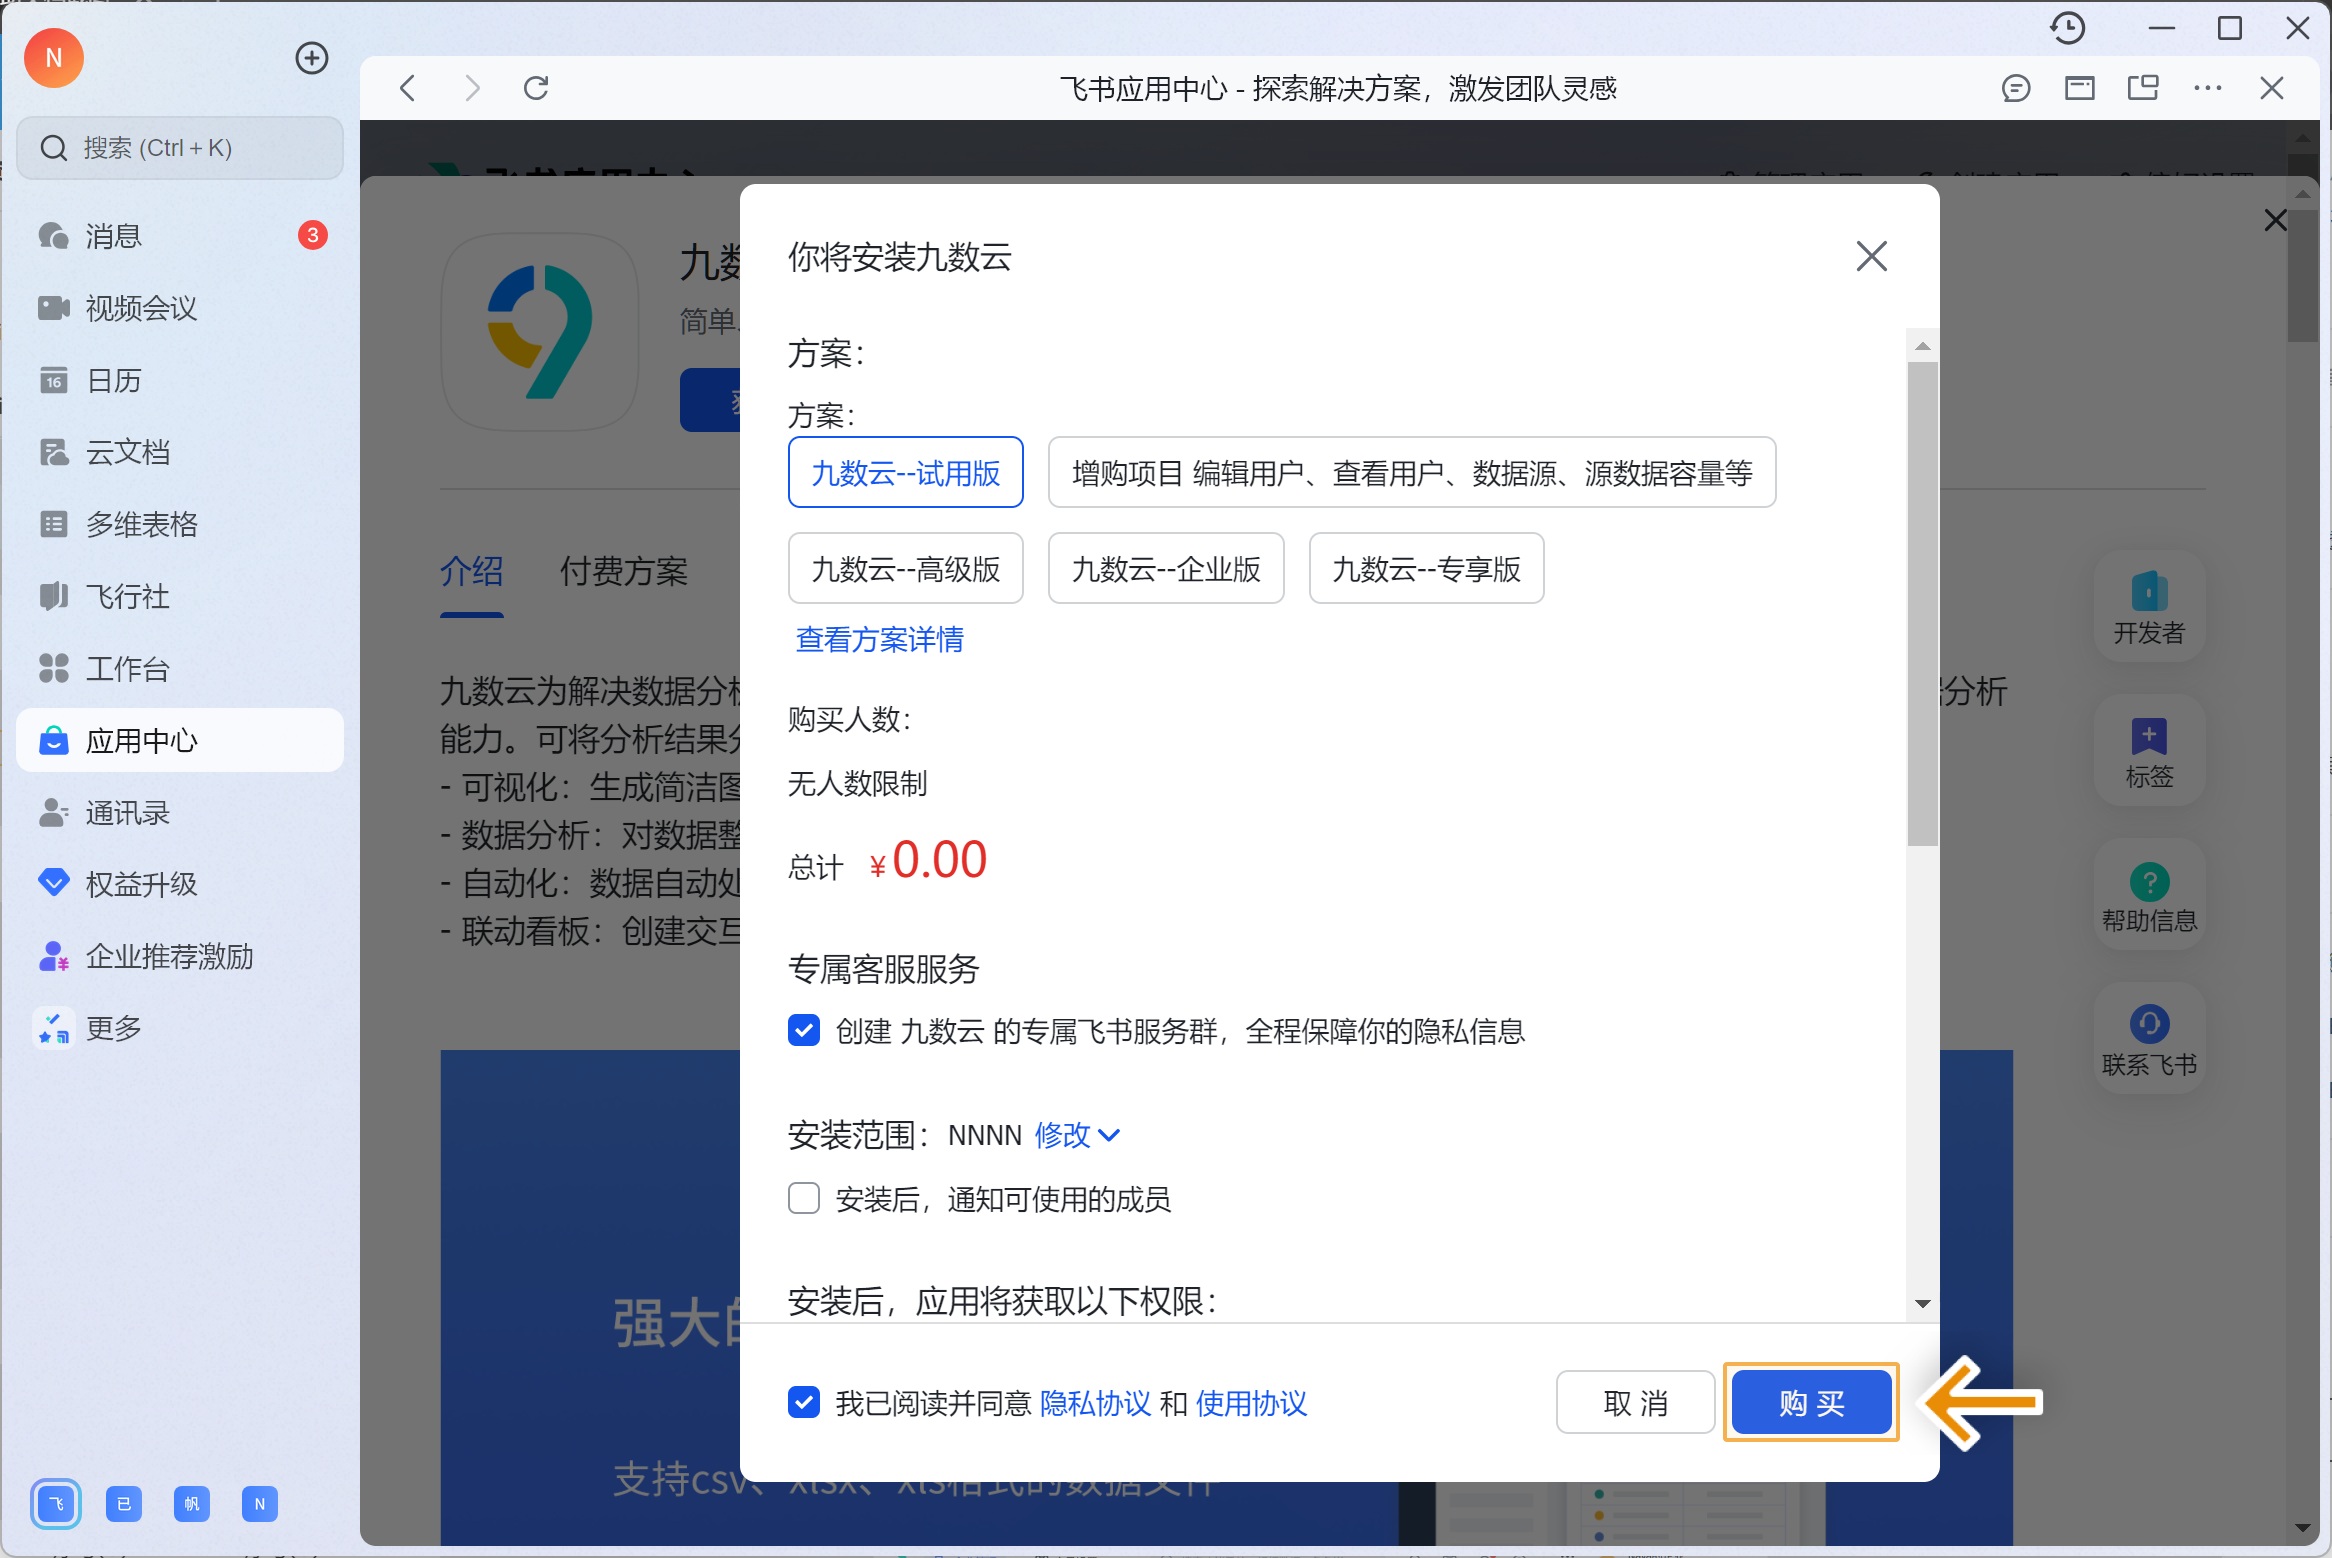Open 帮助信息 help info

(x=2149, y=894)
